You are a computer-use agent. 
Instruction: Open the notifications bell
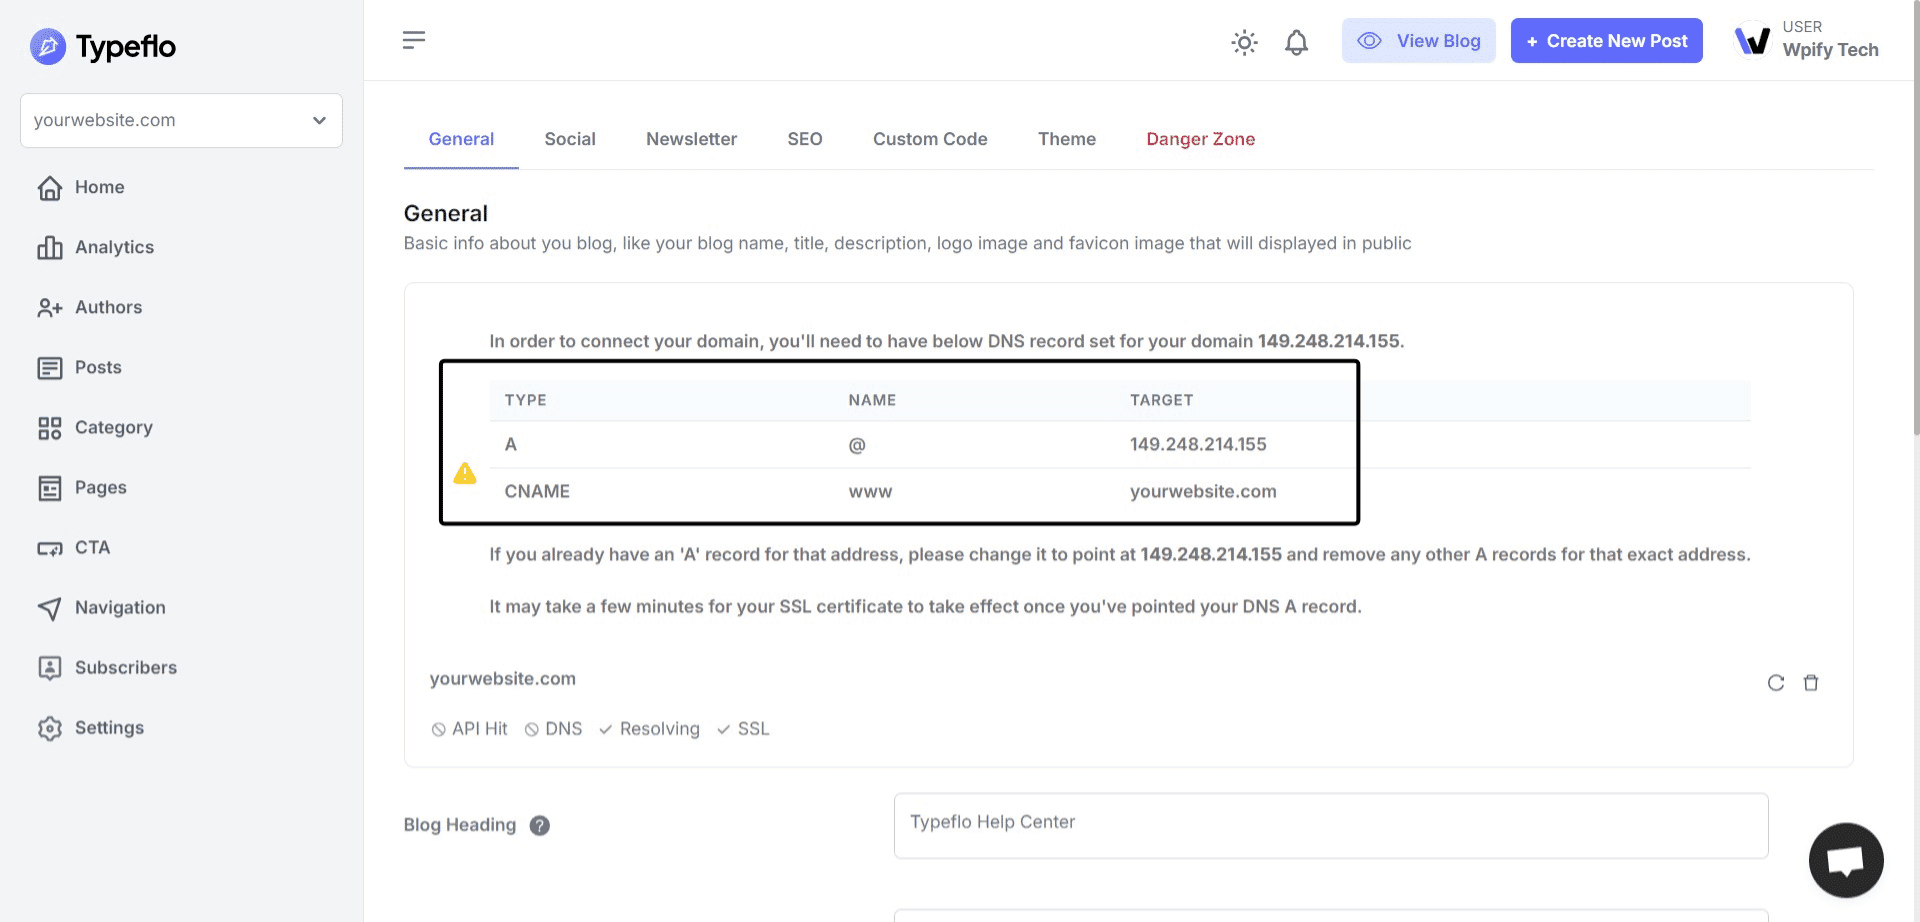tap(1296, 42)
